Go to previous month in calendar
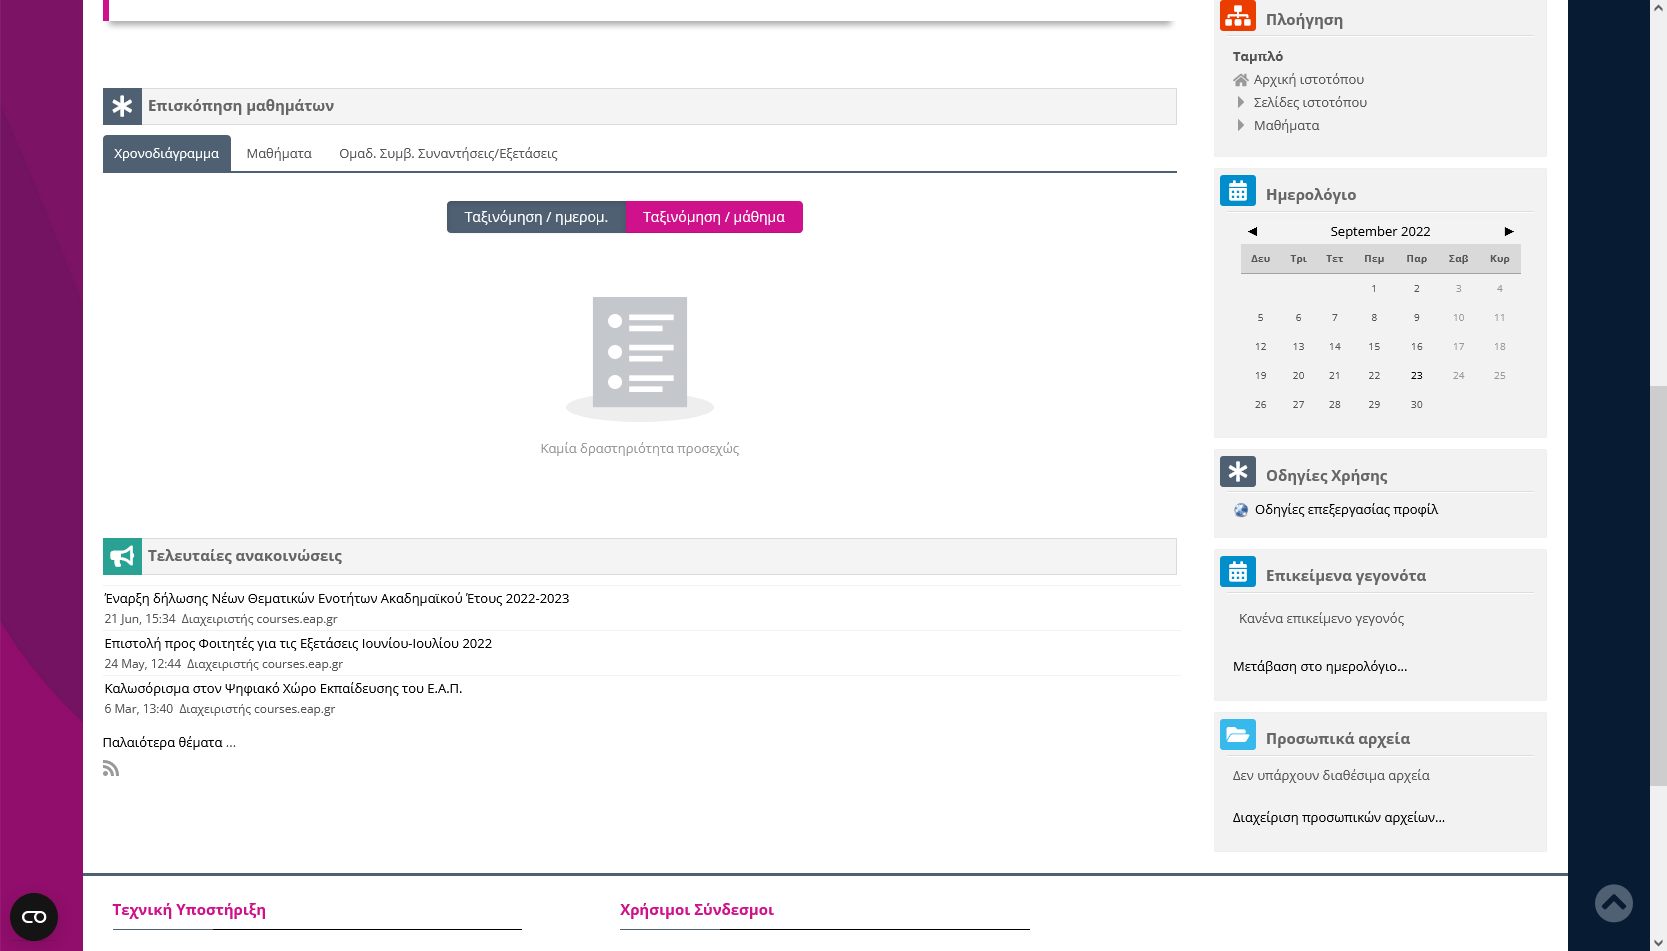 (1252, 231)
